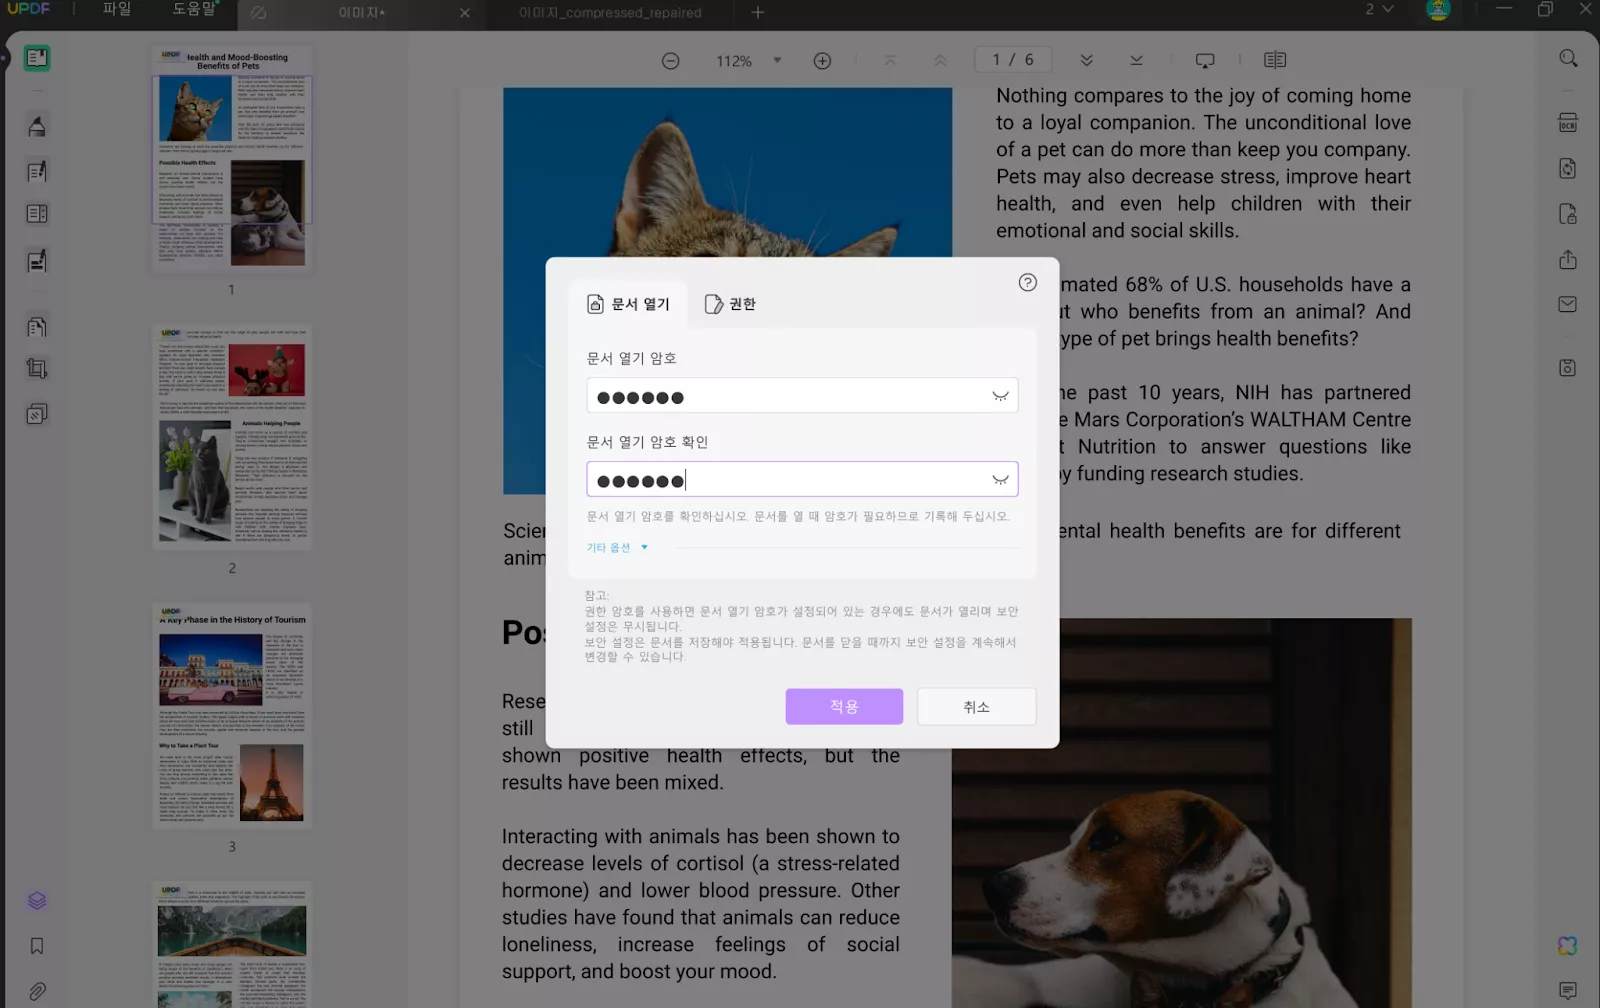The height and width of the screenshot is (1008, 1600).
Task: Start slideshow presentation mode
Action: (x=1205, y=60)
